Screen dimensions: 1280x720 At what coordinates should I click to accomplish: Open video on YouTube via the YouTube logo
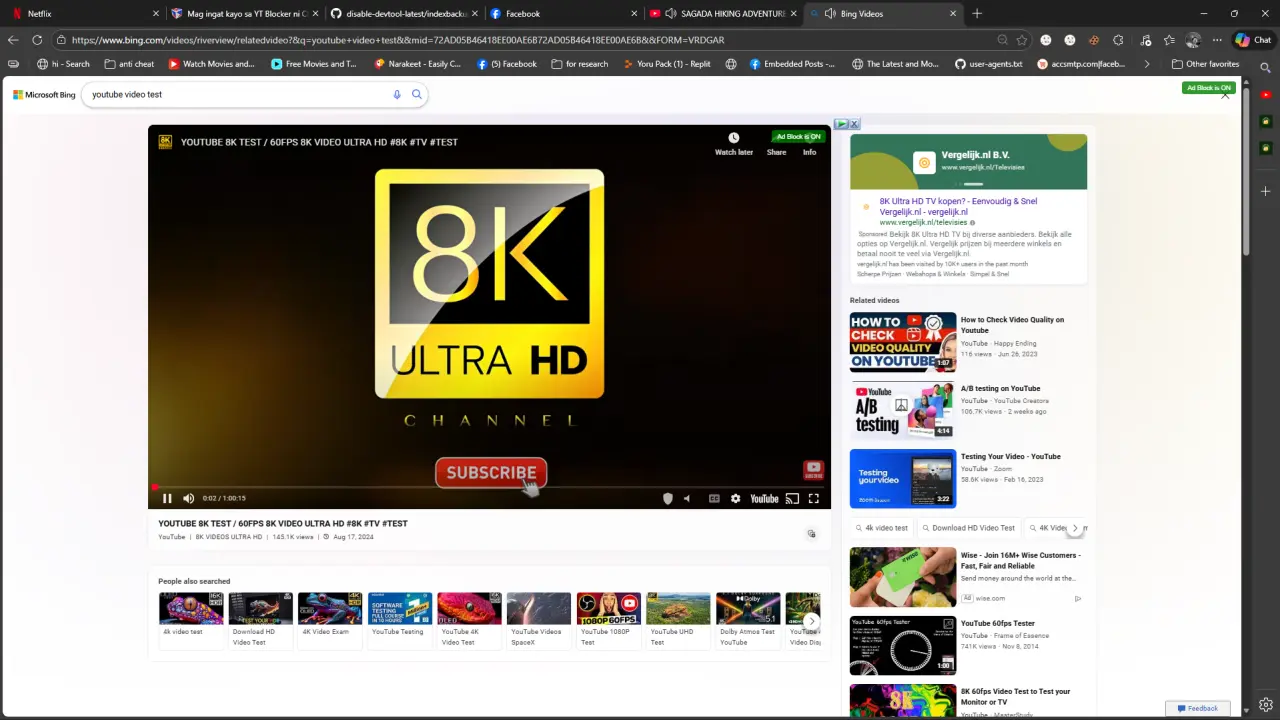pyautogui.click(x=764, y=498)
